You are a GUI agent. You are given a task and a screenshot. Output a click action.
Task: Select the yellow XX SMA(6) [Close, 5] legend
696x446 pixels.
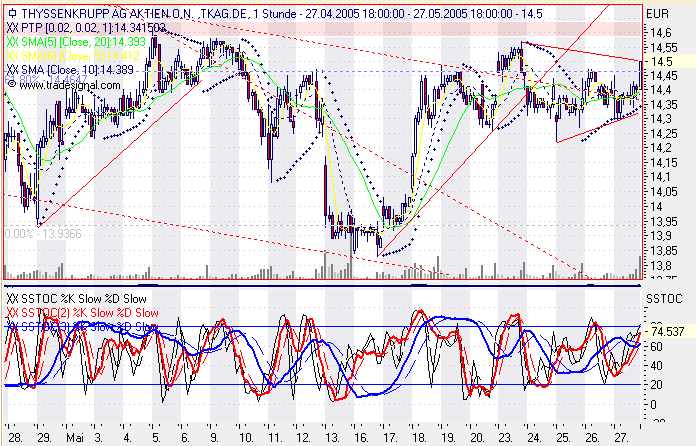(x=73, y=56)
